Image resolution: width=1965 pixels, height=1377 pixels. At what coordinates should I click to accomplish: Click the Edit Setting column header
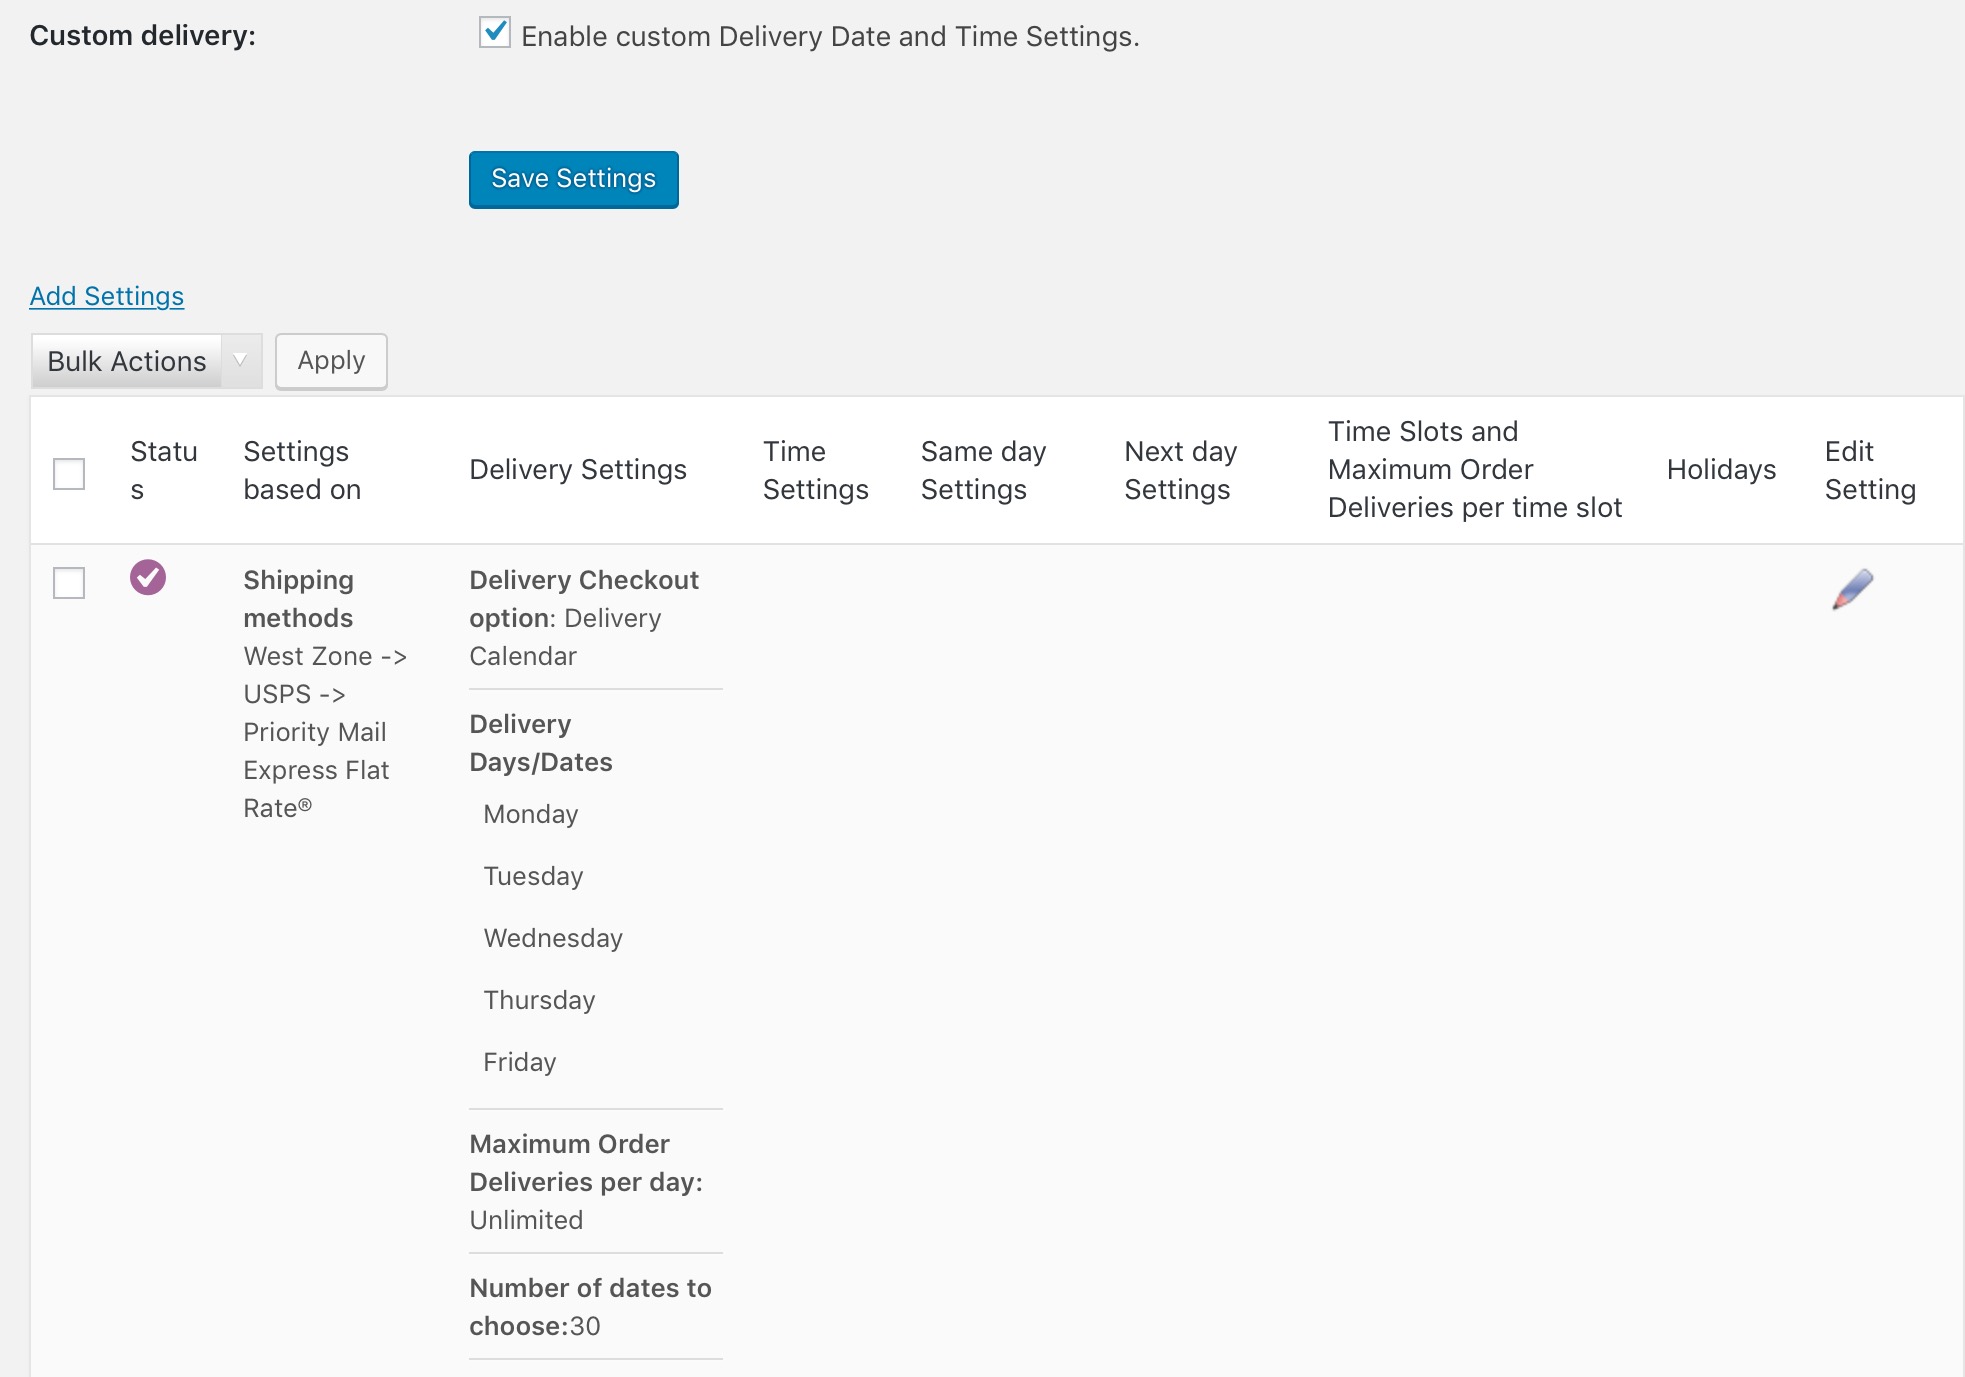1869,470
